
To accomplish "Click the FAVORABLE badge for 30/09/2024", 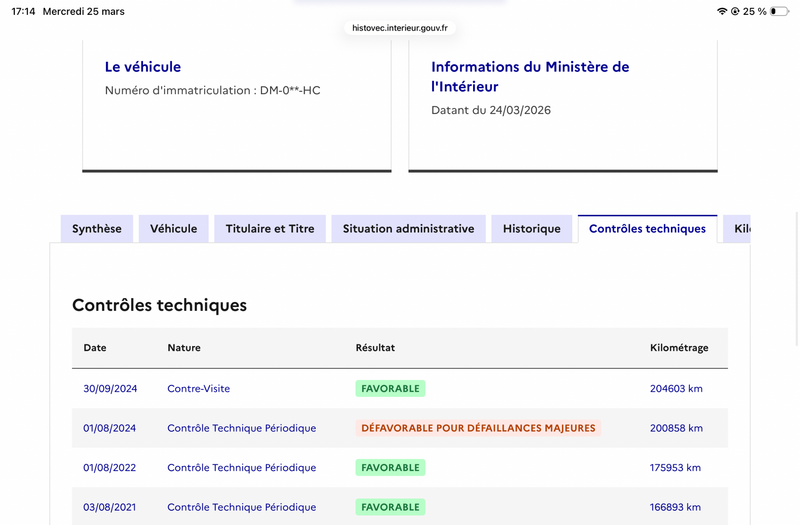I will [x=390, y=389].
